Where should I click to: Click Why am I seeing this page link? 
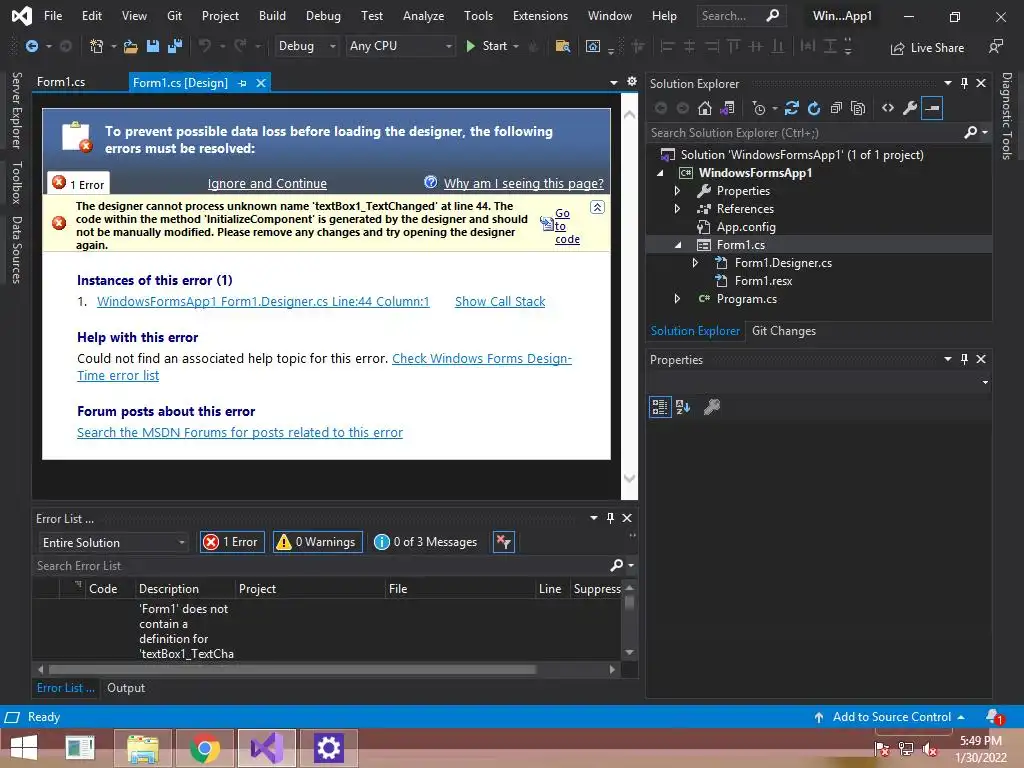[x=524, y=184]
